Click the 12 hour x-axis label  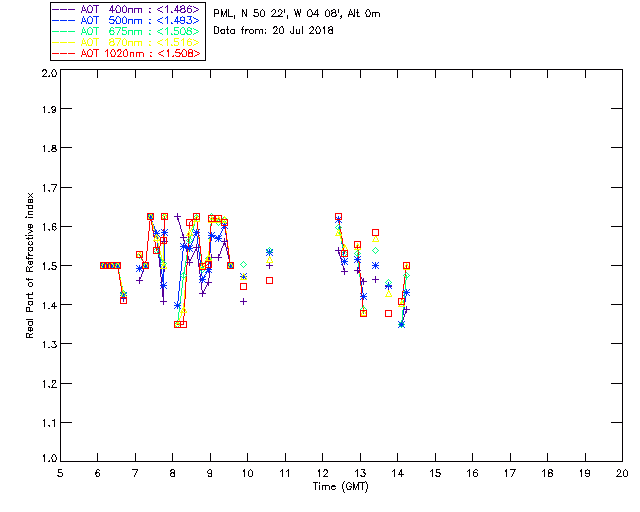[x=322, y=473]
